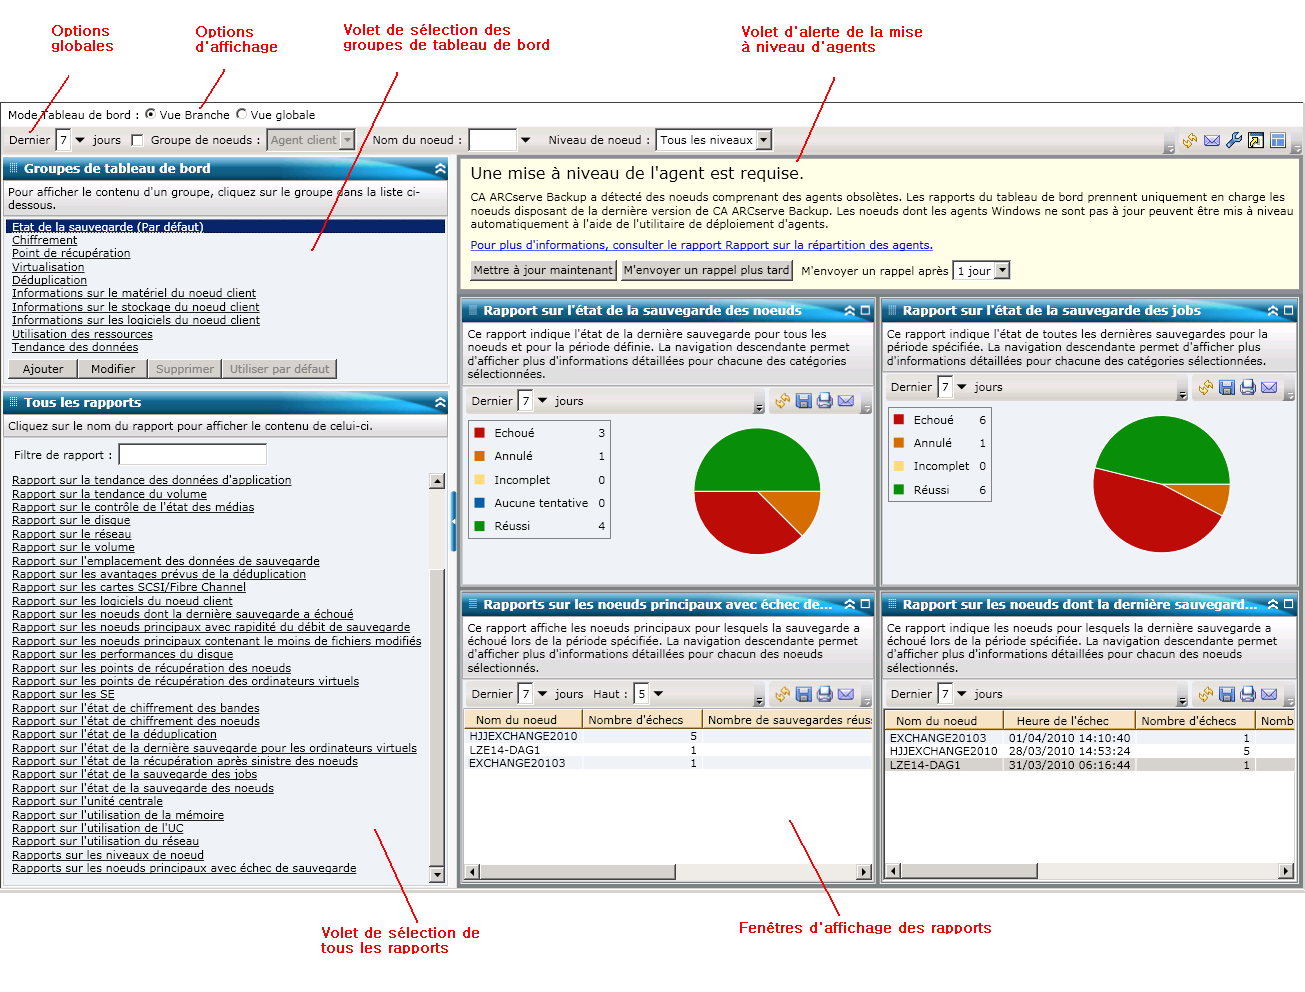The width and height of the screenshot is (1305, 992).
Task: Click the red Echoué swatch in node report legend
Action: coord(480,433)
